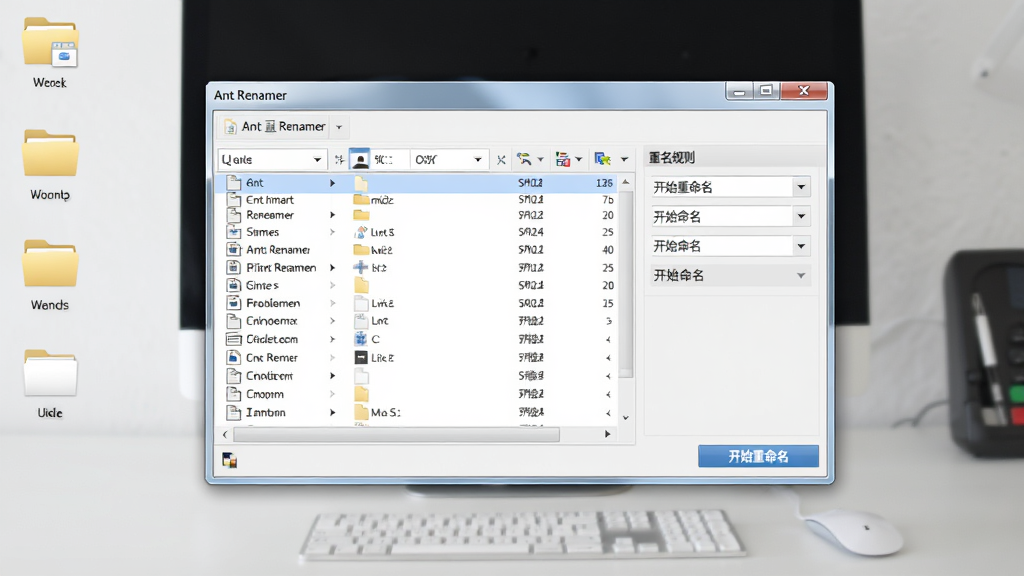This screenshot has width=1024, height=576.
Task: Click the value 40 in the list
Action: click(607, 249)
